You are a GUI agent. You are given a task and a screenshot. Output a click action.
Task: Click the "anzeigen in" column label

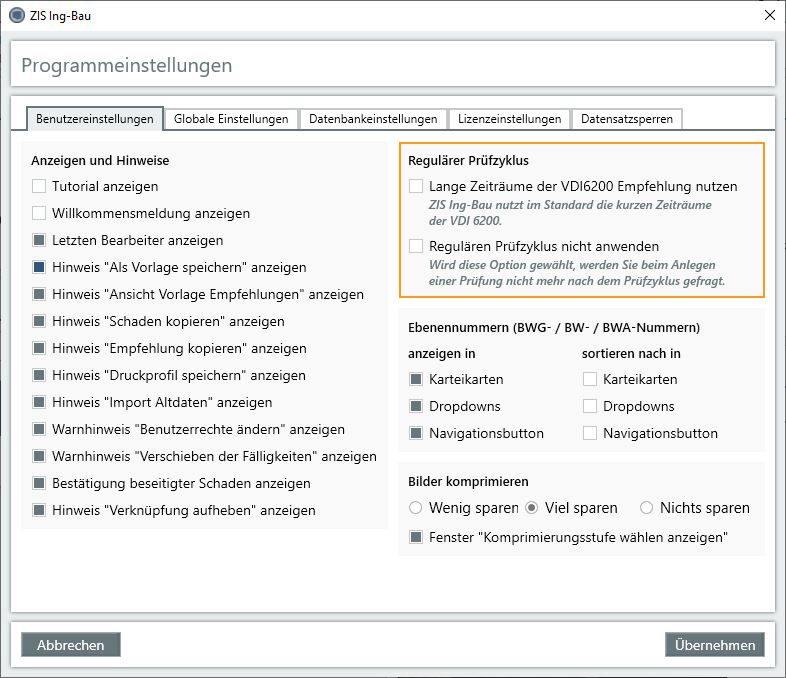pyautogui.click(x=442, y=354)
